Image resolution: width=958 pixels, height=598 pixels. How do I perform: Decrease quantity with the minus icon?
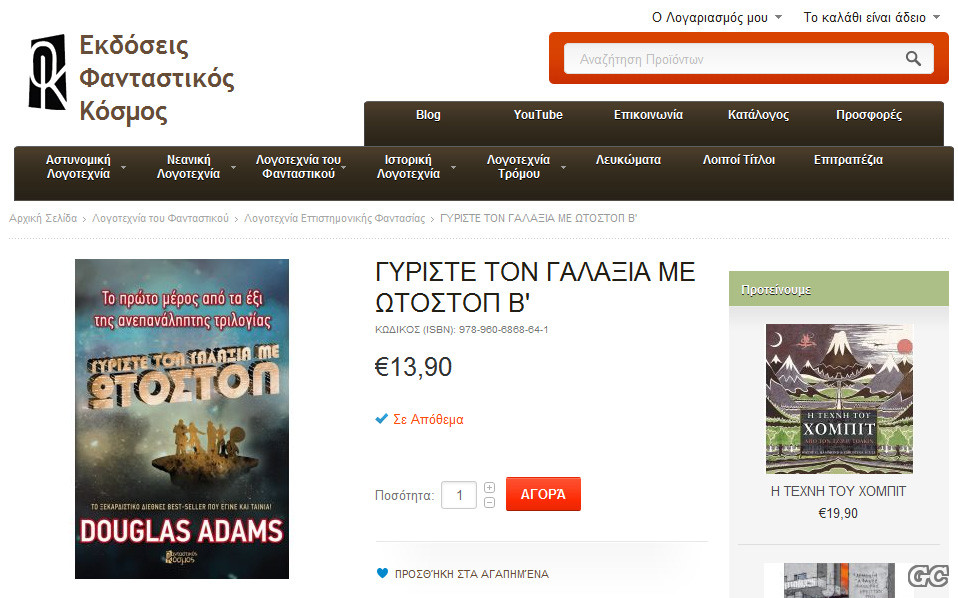pyautogui.click(x=489, y=502)
